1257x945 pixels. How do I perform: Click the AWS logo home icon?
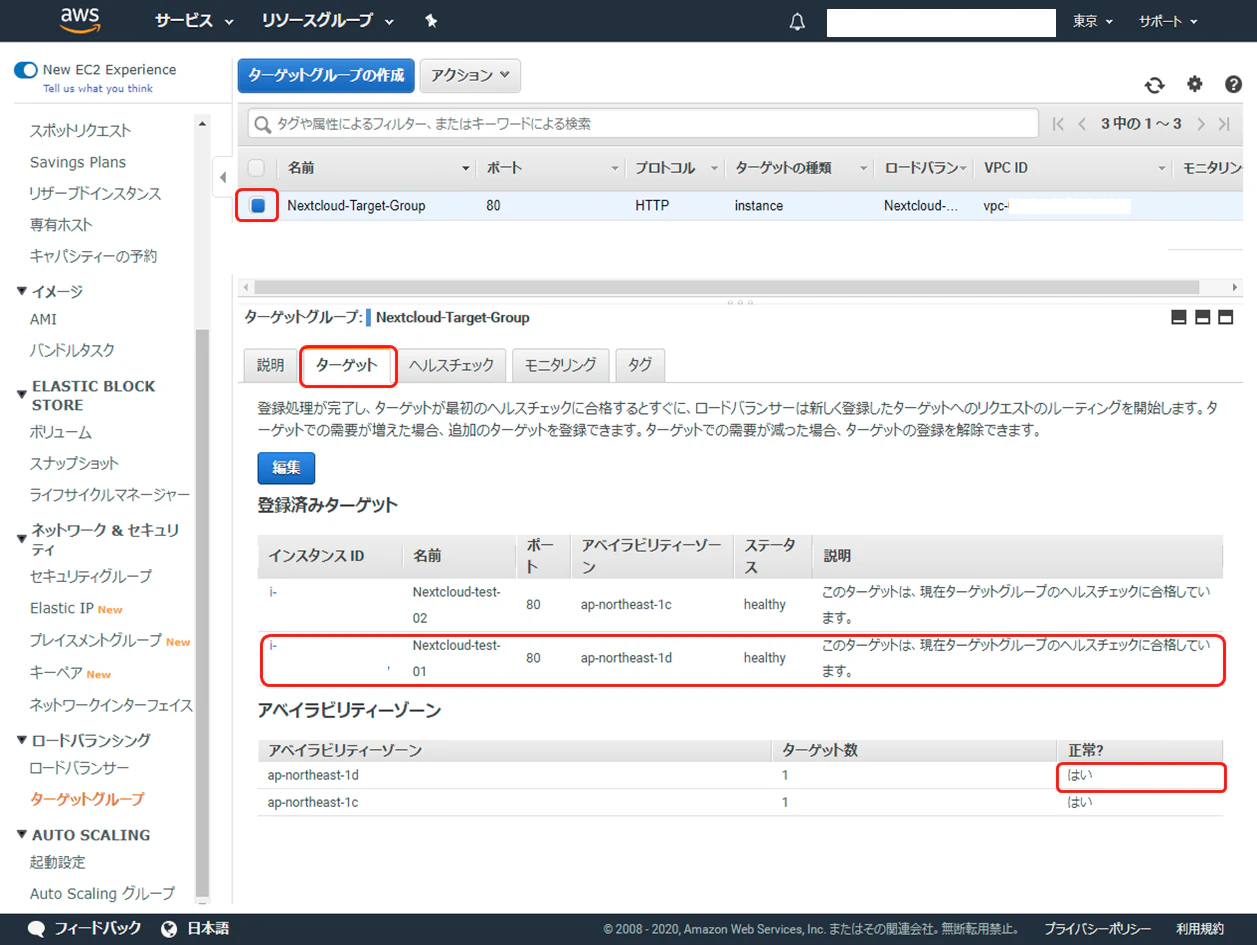pyautogui.click(x=79, y=21)
